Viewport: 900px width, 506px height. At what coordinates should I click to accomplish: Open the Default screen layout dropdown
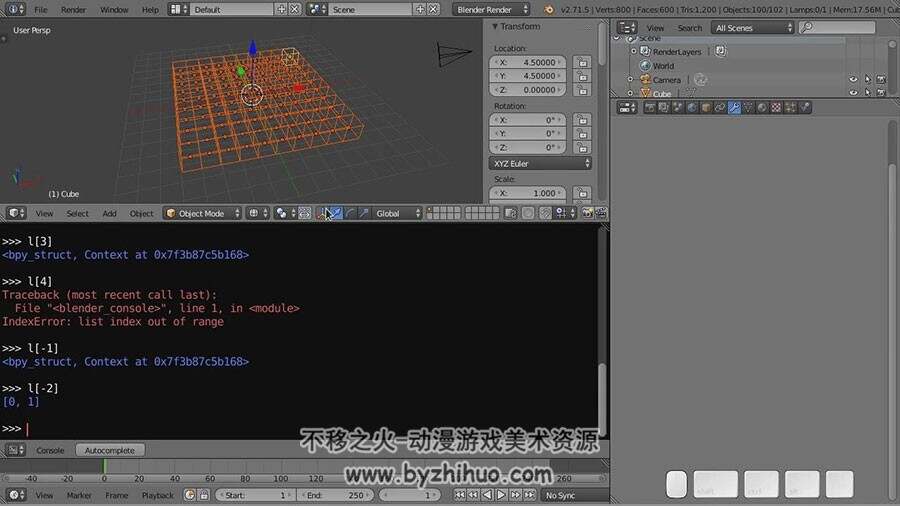click(180, 9)
